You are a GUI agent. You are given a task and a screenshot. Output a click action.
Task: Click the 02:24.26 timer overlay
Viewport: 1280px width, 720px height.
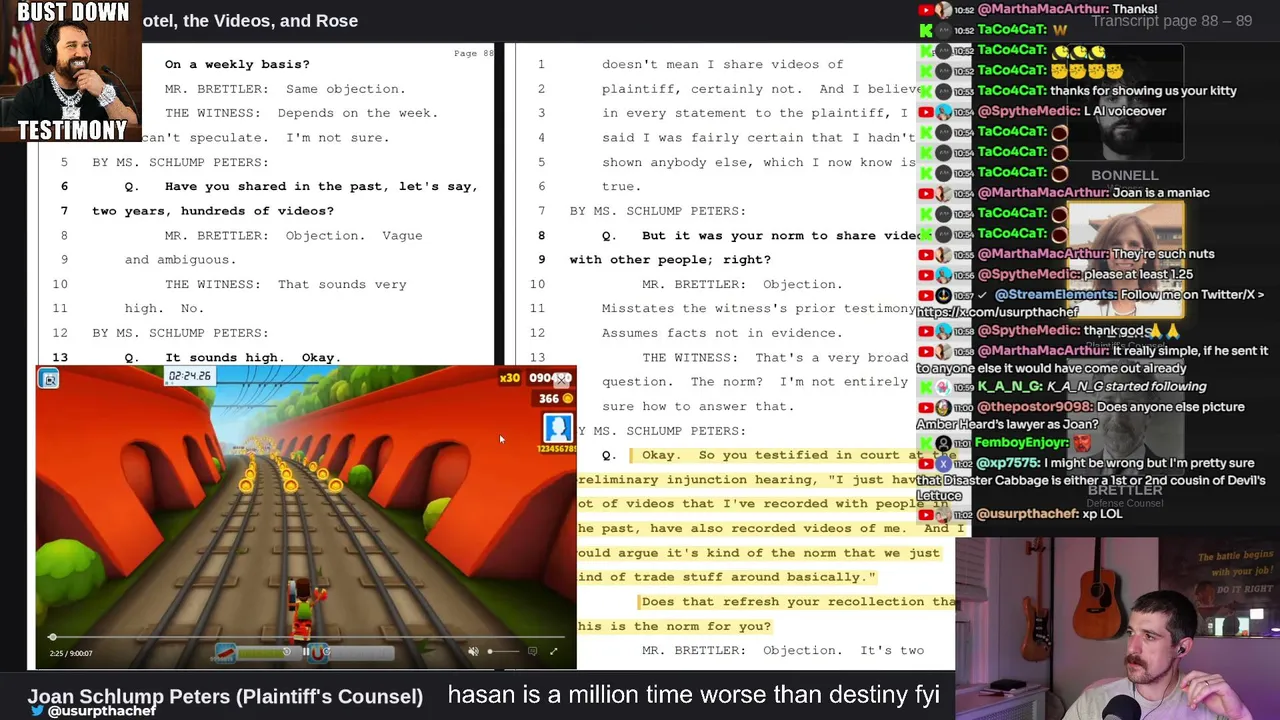click(x=190, y=376)
